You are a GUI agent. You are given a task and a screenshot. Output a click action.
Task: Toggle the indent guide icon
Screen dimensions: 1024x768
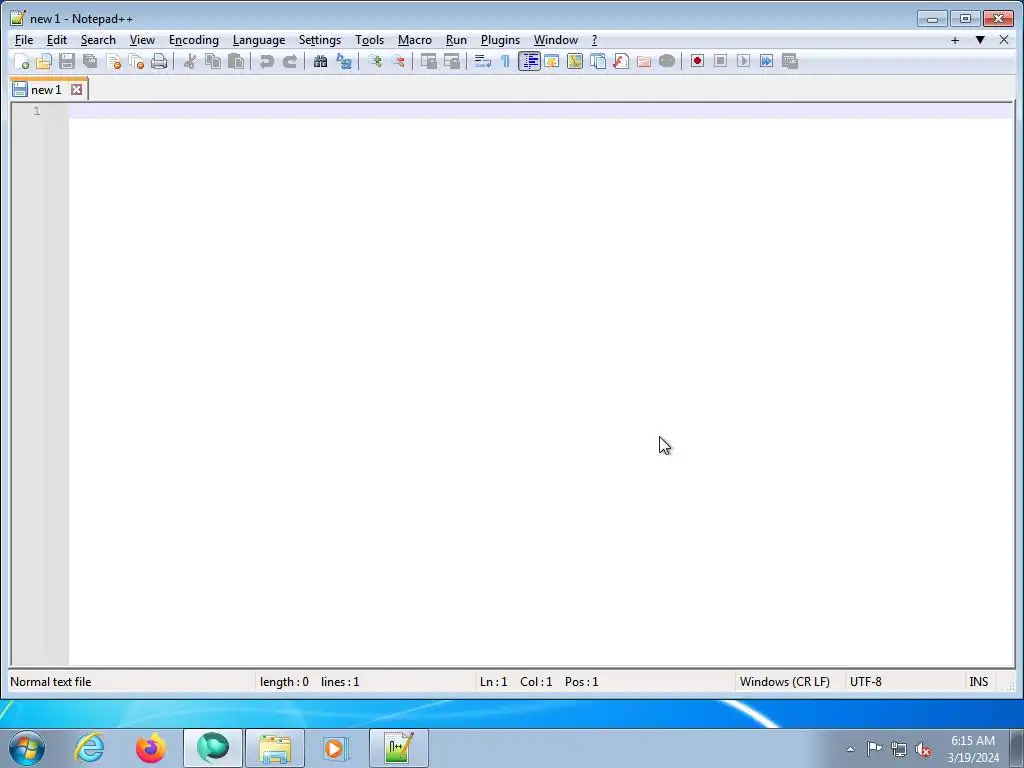coord(529,61)
